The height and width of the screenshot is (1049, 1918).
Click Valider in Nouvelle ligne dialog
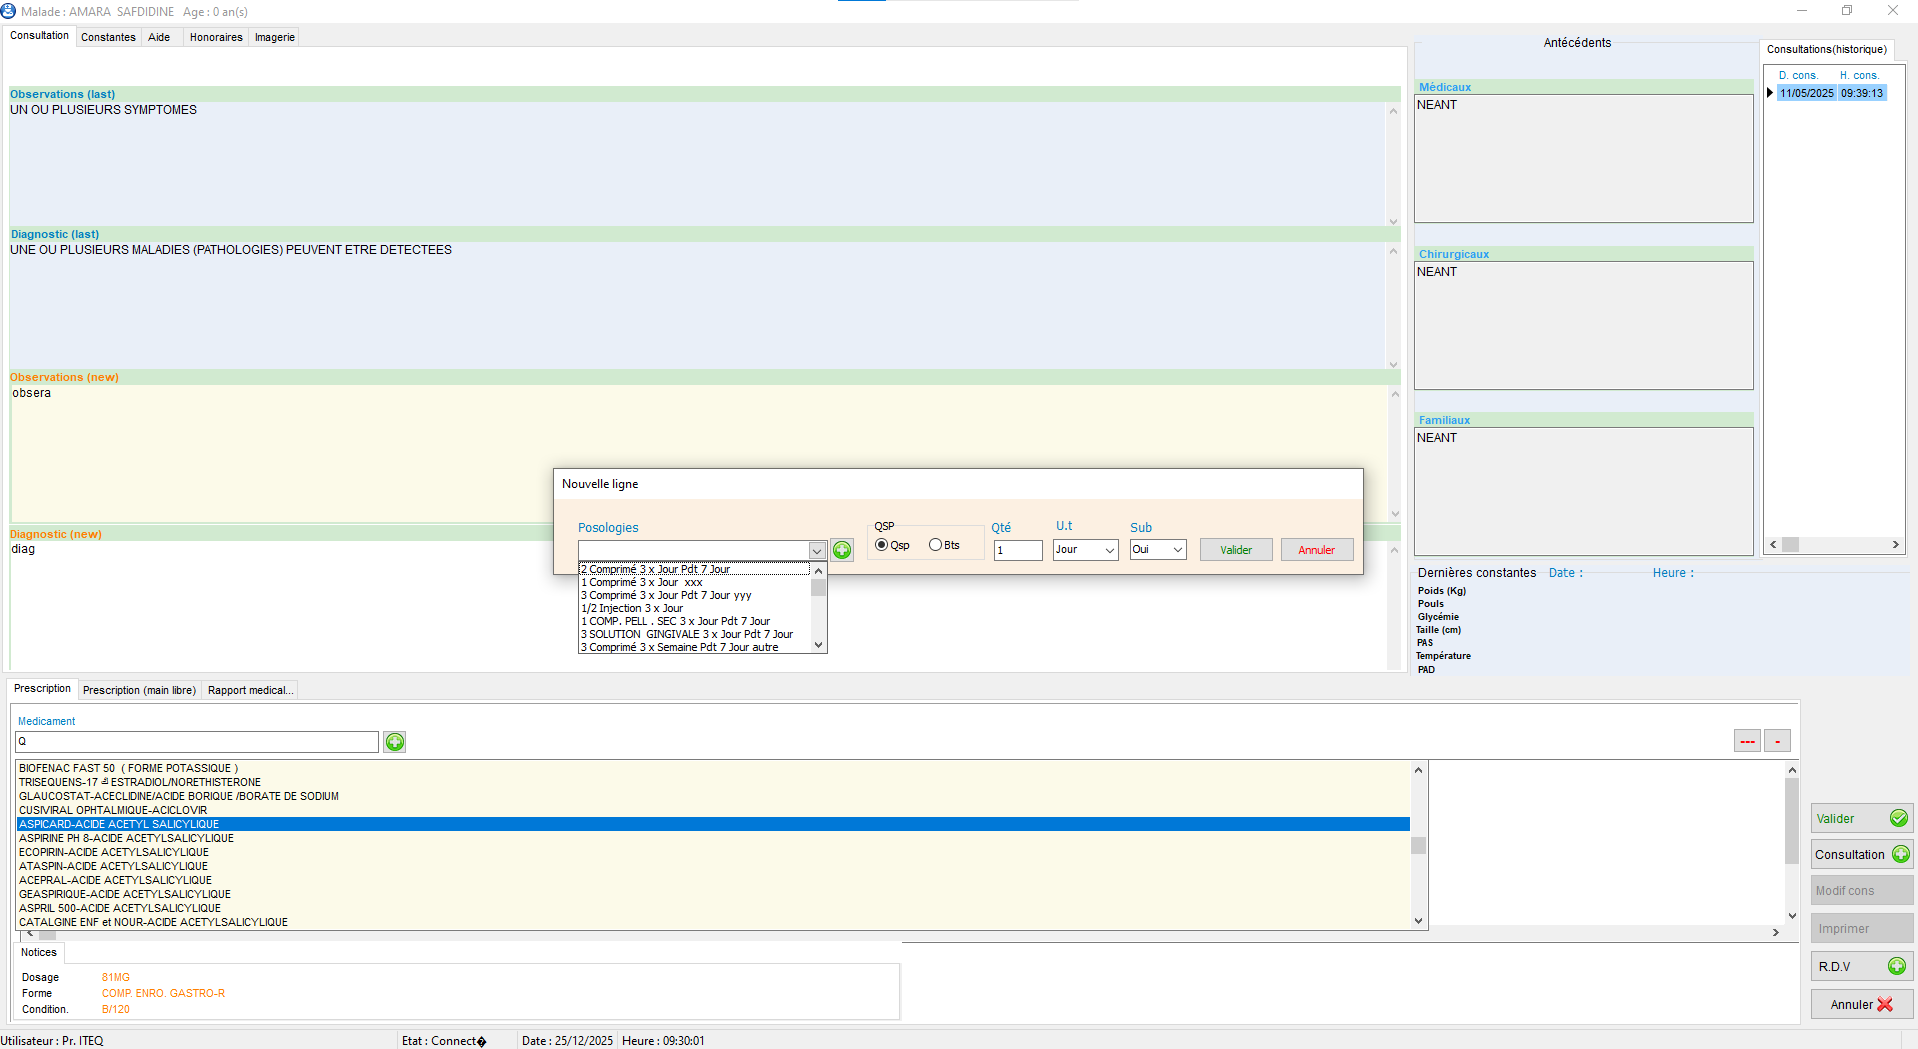point(1236,550)
